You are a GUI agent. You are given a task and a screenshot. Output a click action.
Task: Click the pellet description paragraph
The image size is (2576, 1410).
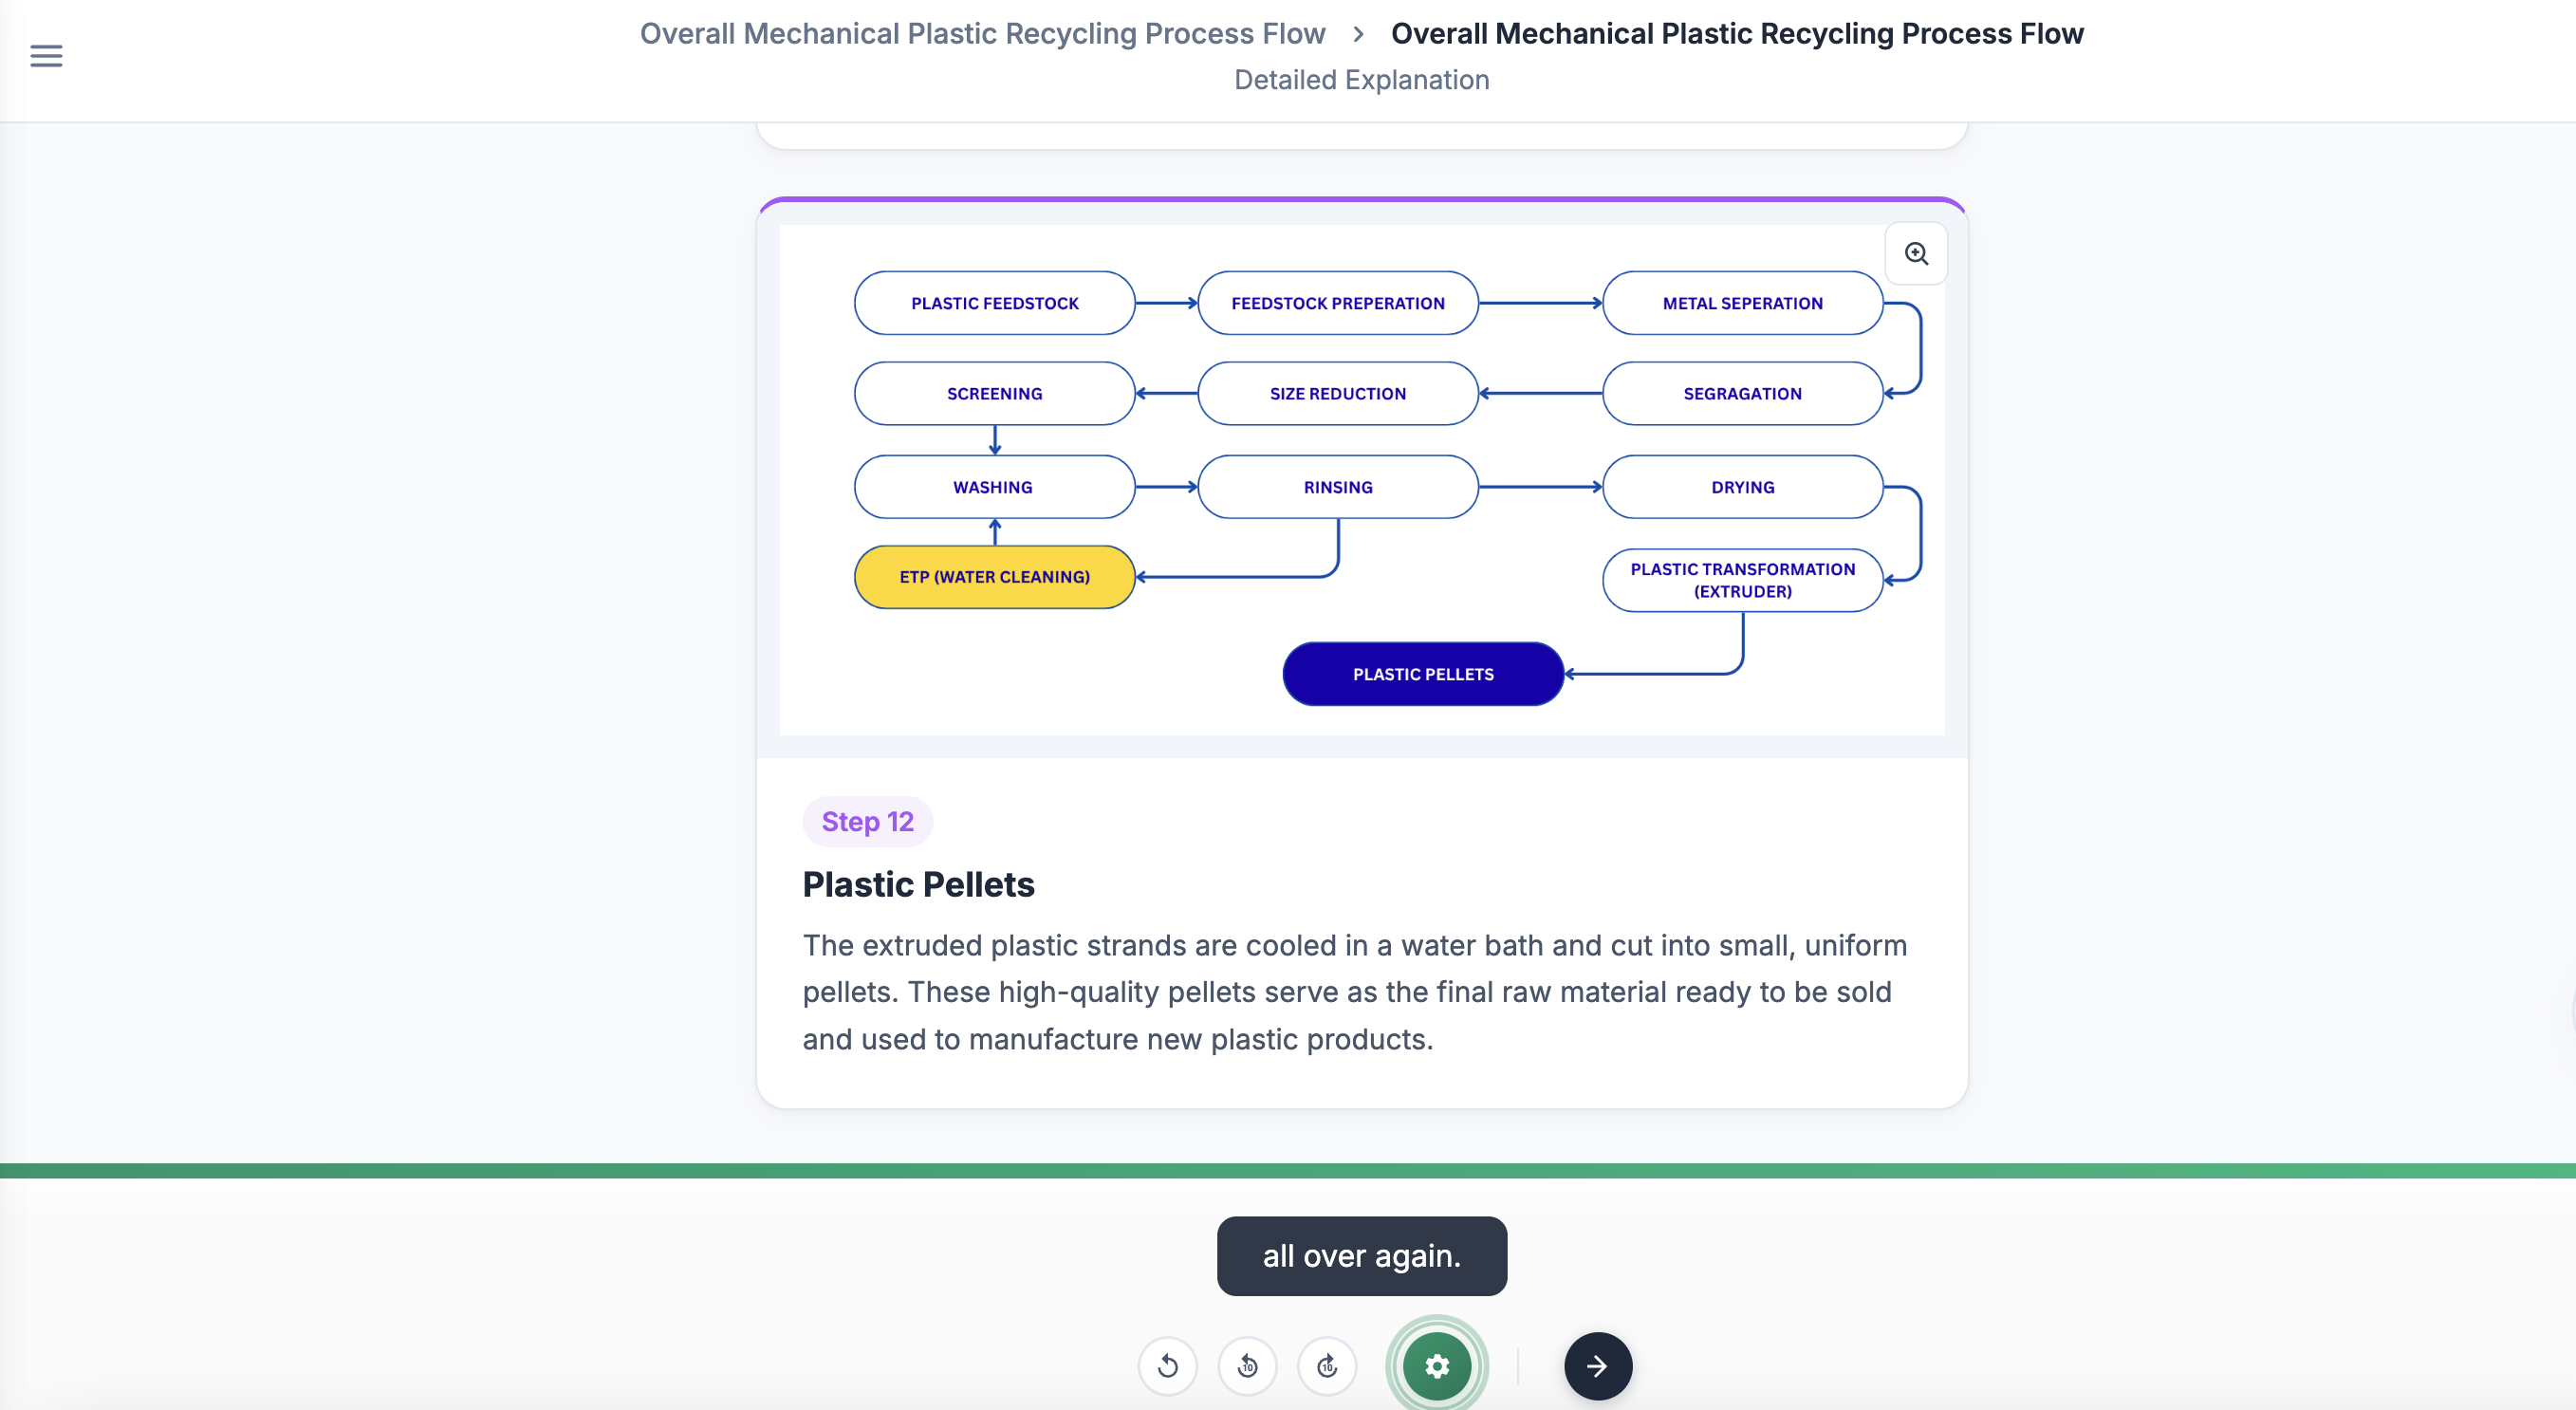click(x=1354, y=992)
